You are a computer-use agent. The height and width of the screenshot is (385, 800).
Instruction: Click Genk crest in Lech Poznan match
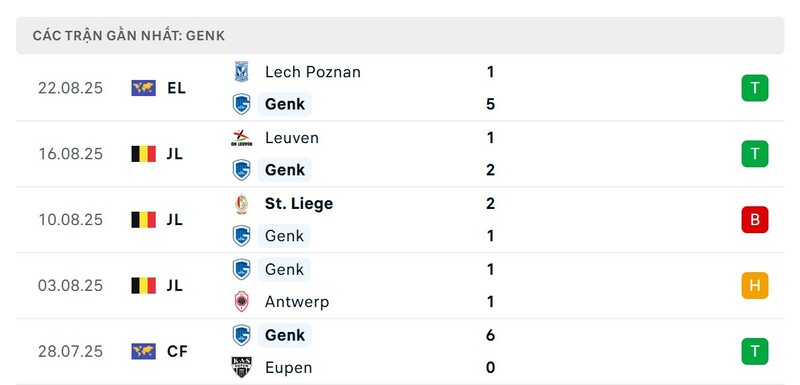[x=241, y=104]
